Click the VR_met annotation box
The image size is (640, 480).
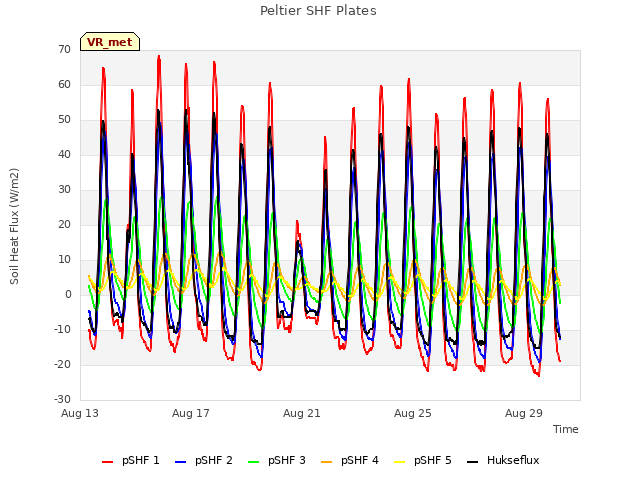(x=110, y=42)
